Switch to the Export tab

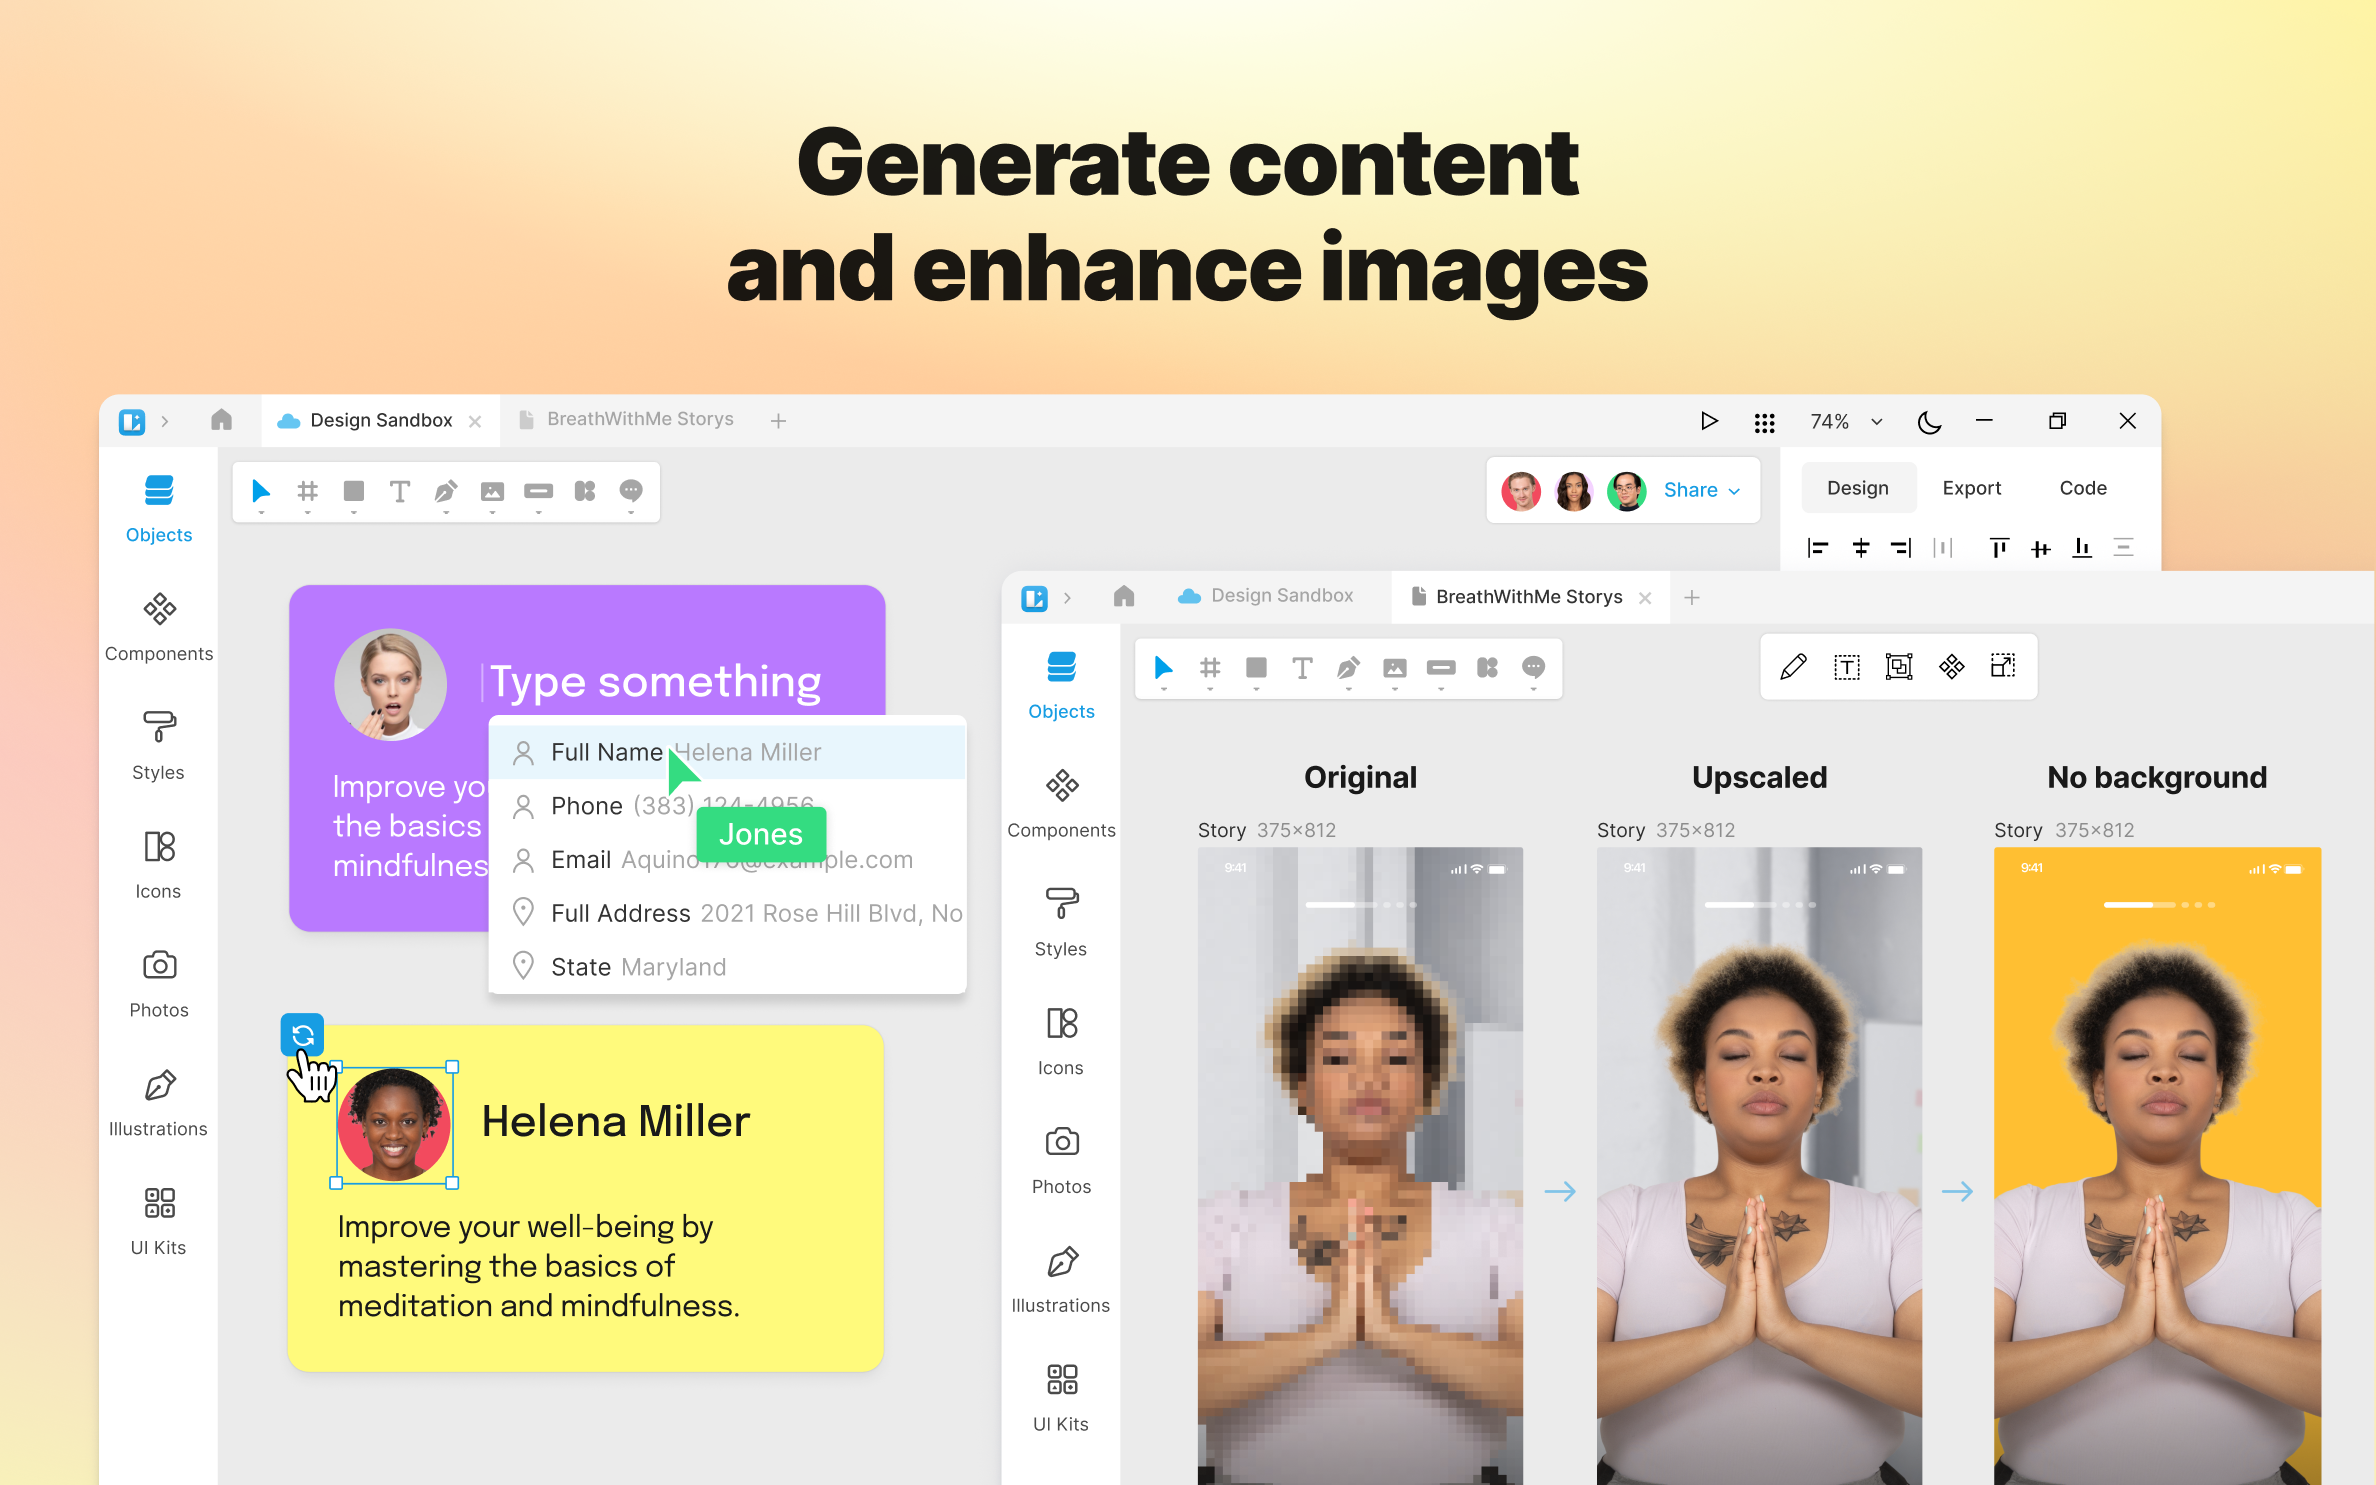(x=1971, y=488)
